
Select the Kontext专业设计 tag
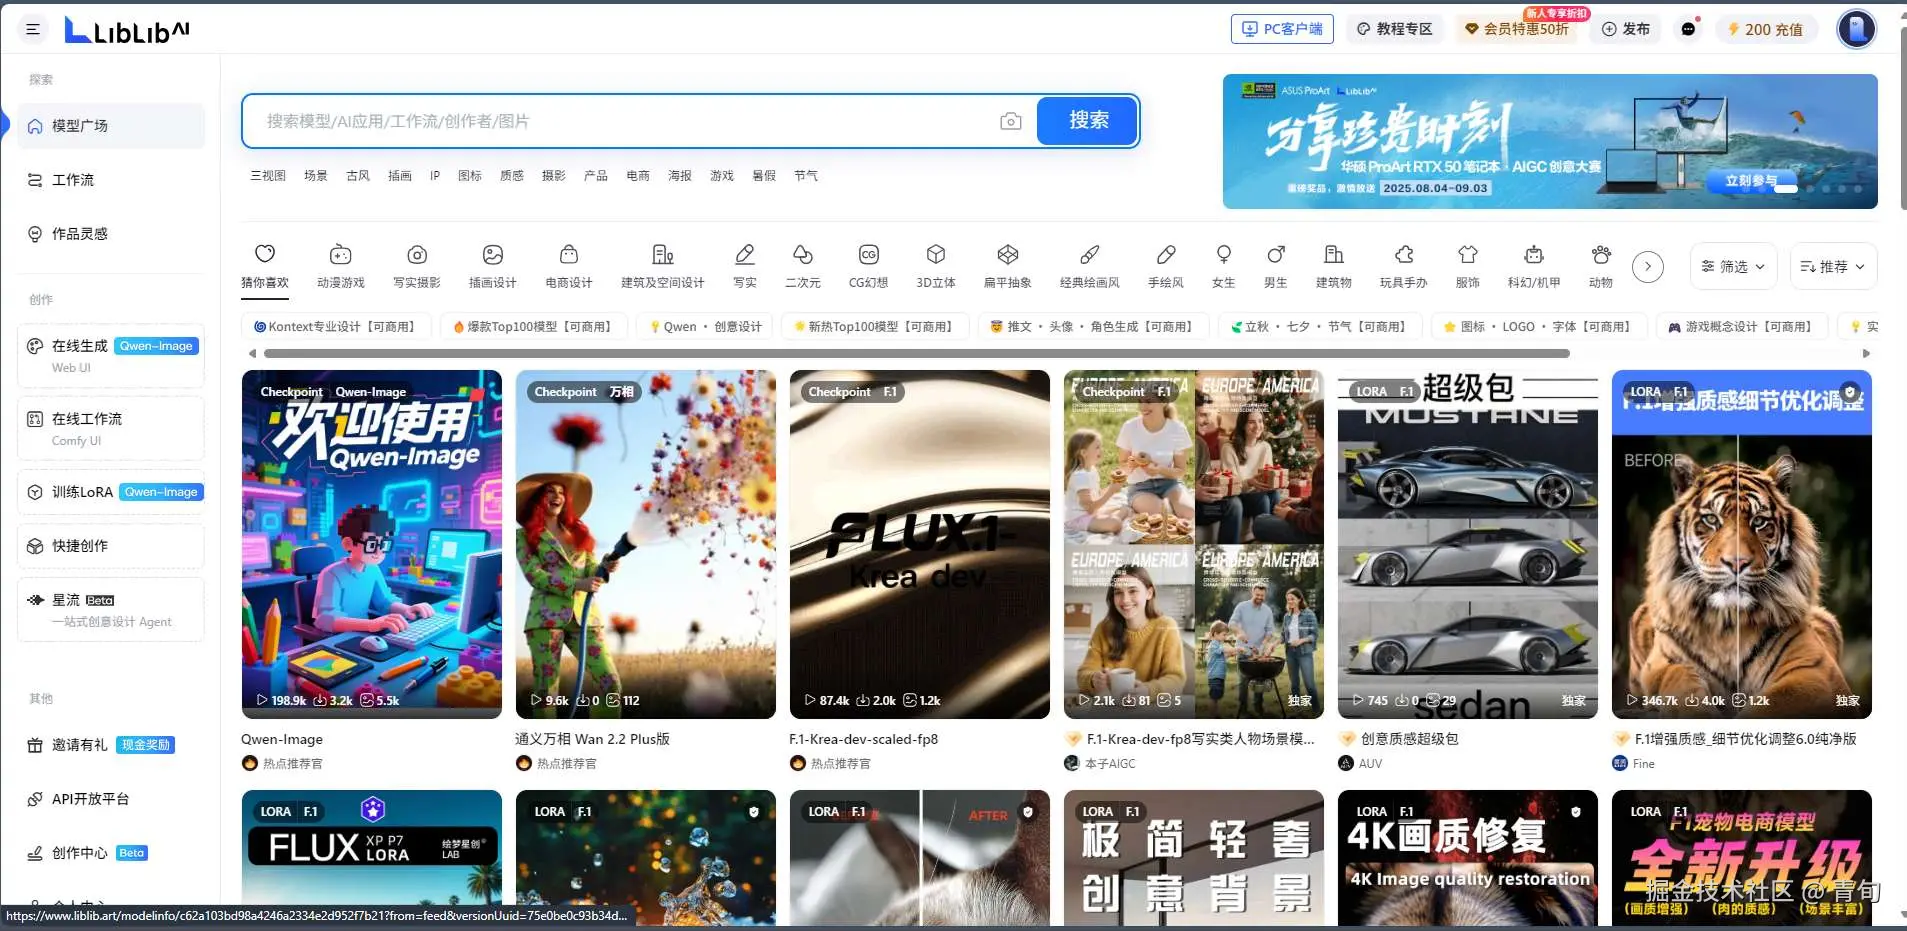click(335, 327)
